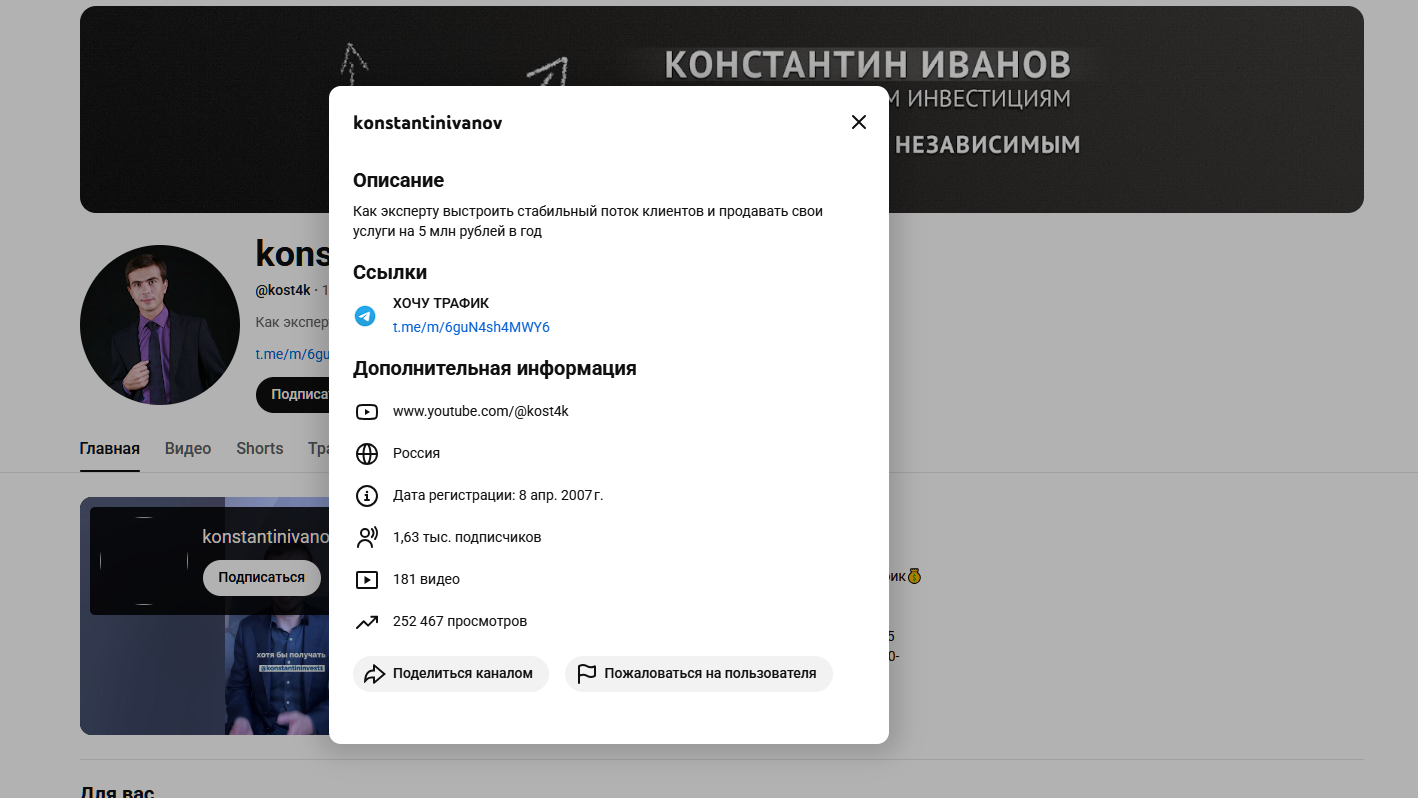
Task: Click the Поделиться каналом button
Action: 451,674
